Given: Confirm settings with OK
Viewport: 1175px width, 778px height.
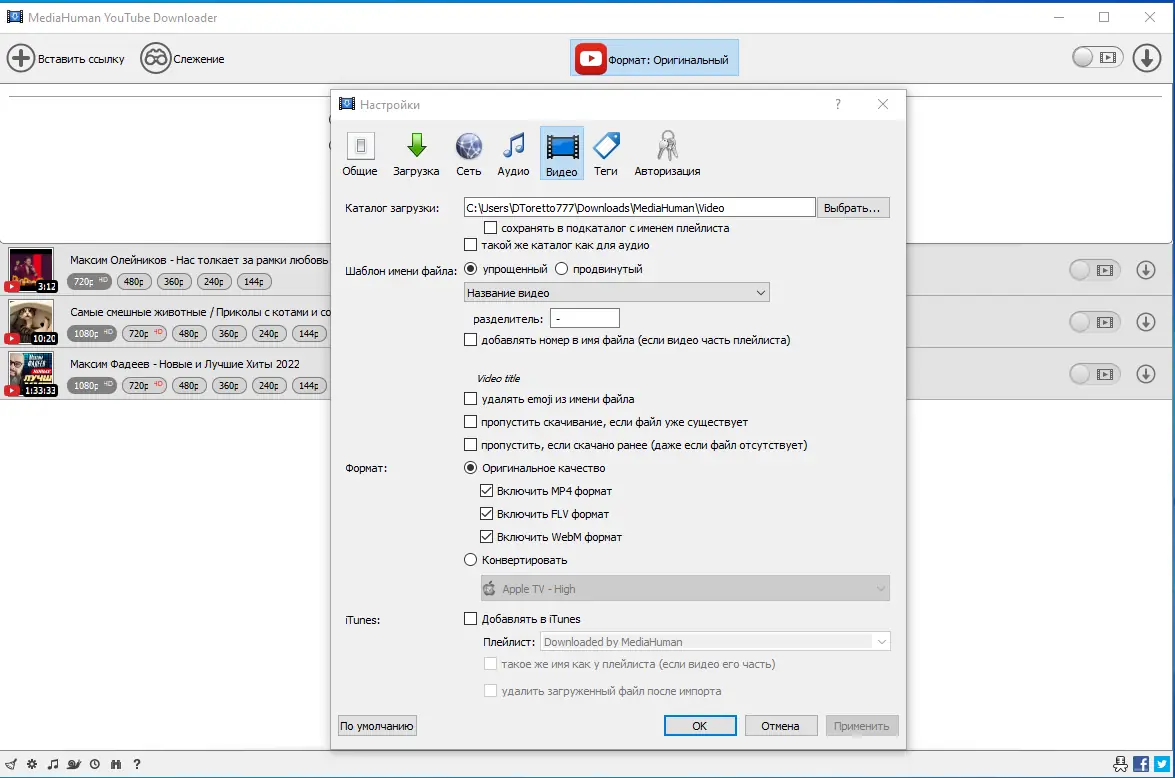Looking at the screenshot, I should click(700, 726).
